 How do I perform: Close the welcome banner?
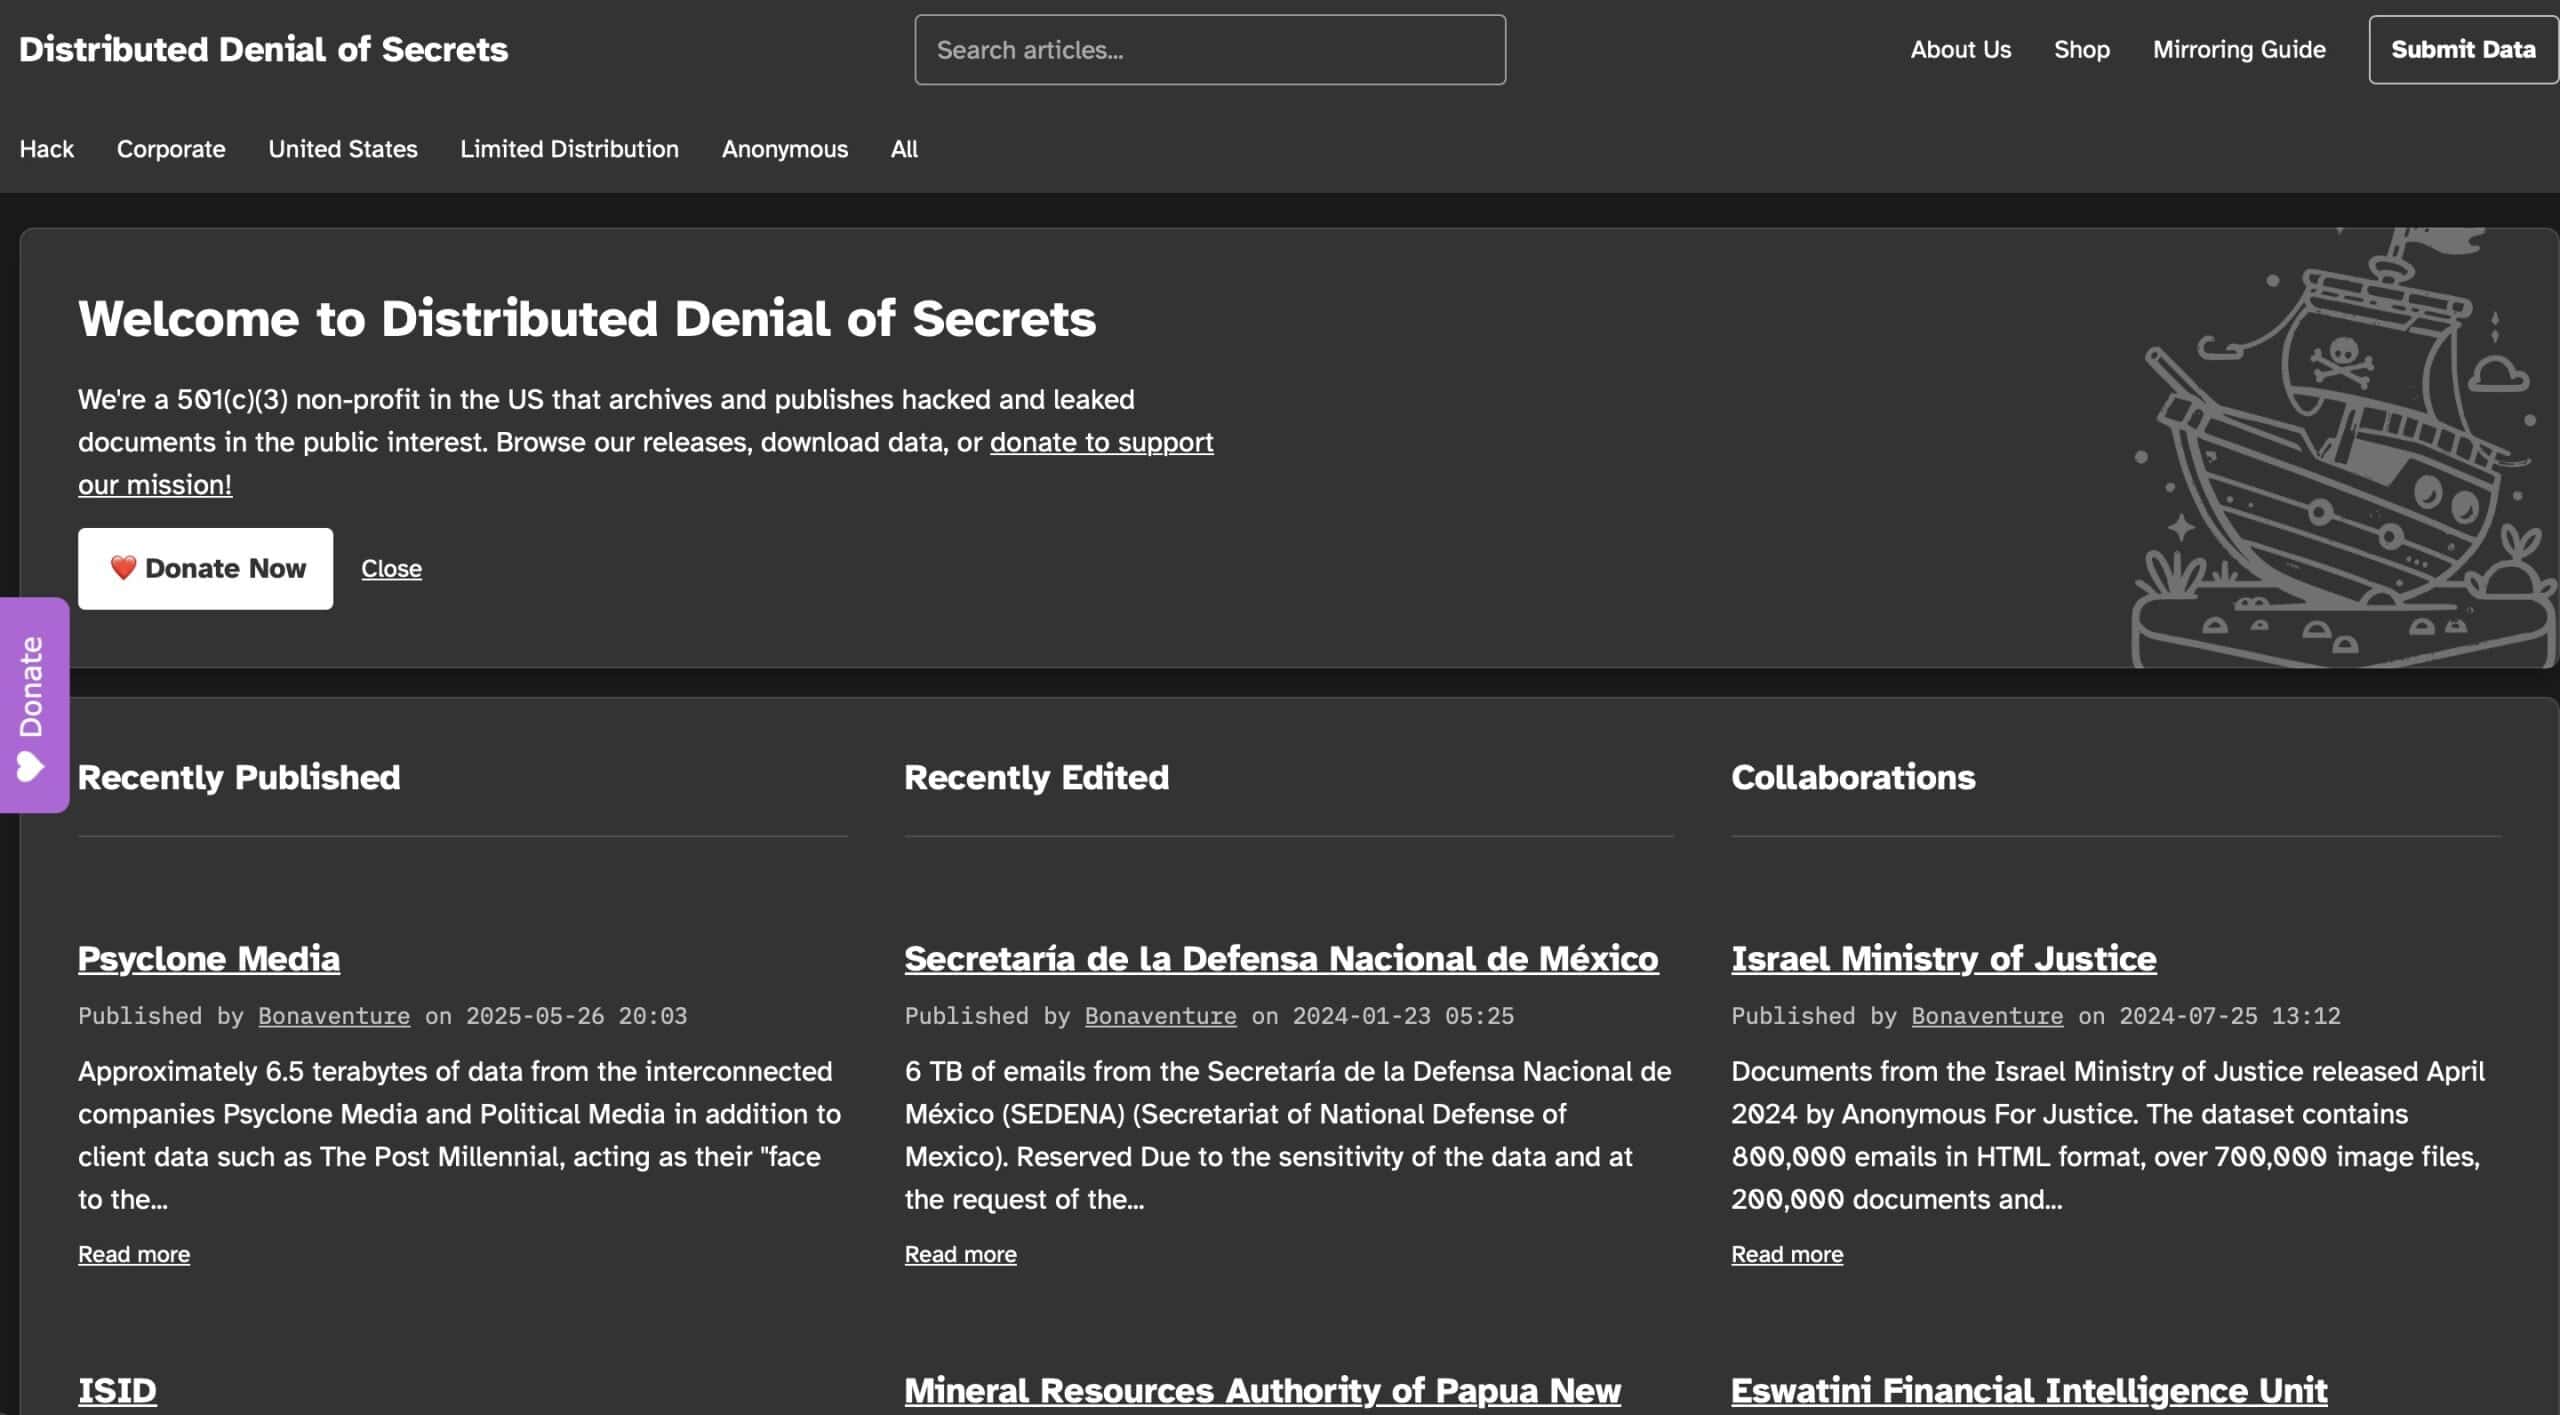coord(391,568)
